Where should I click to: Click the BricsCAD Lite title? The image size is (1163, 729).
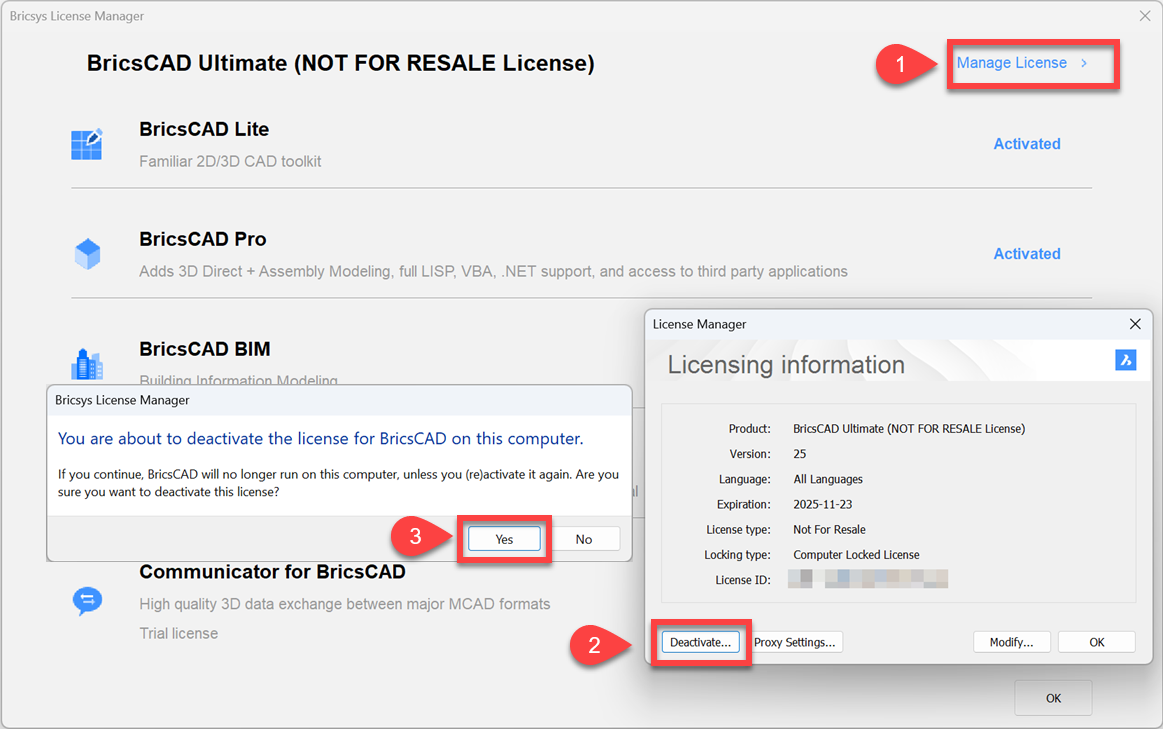coord(204,129)
